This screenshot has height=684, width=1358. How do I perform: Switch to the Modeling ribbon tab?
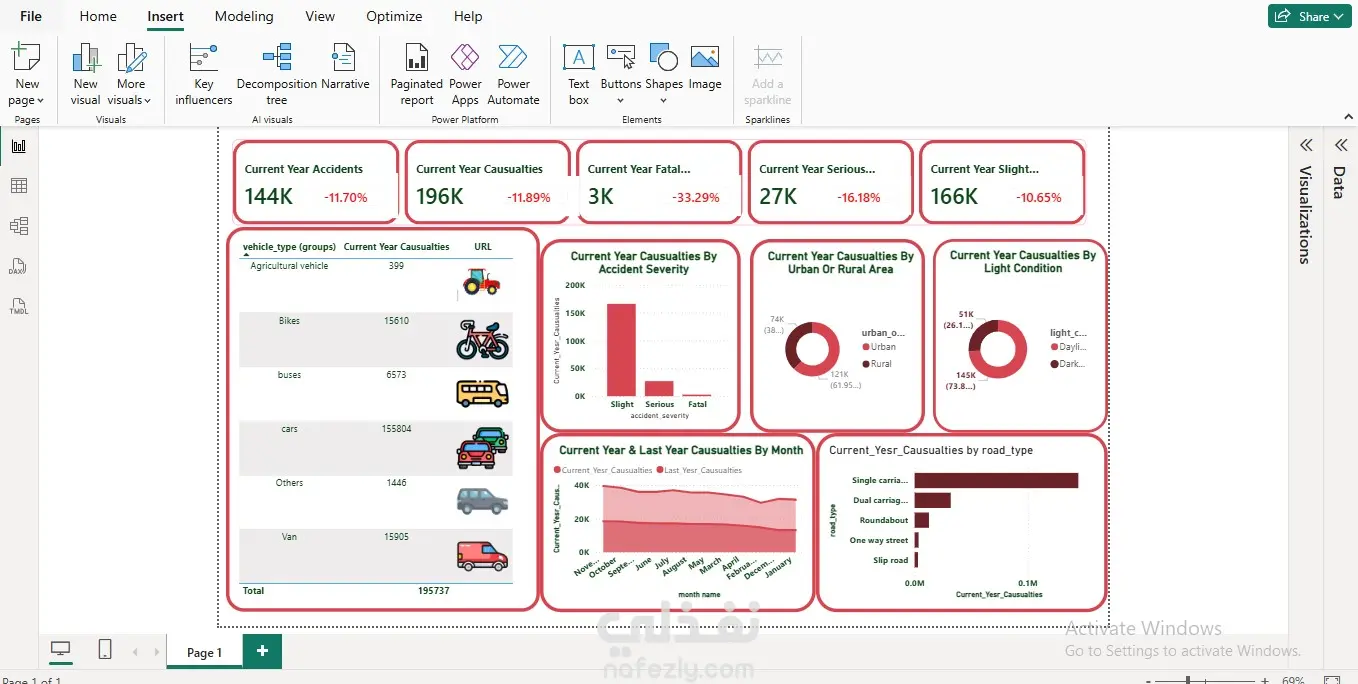(x=244, y=16)
